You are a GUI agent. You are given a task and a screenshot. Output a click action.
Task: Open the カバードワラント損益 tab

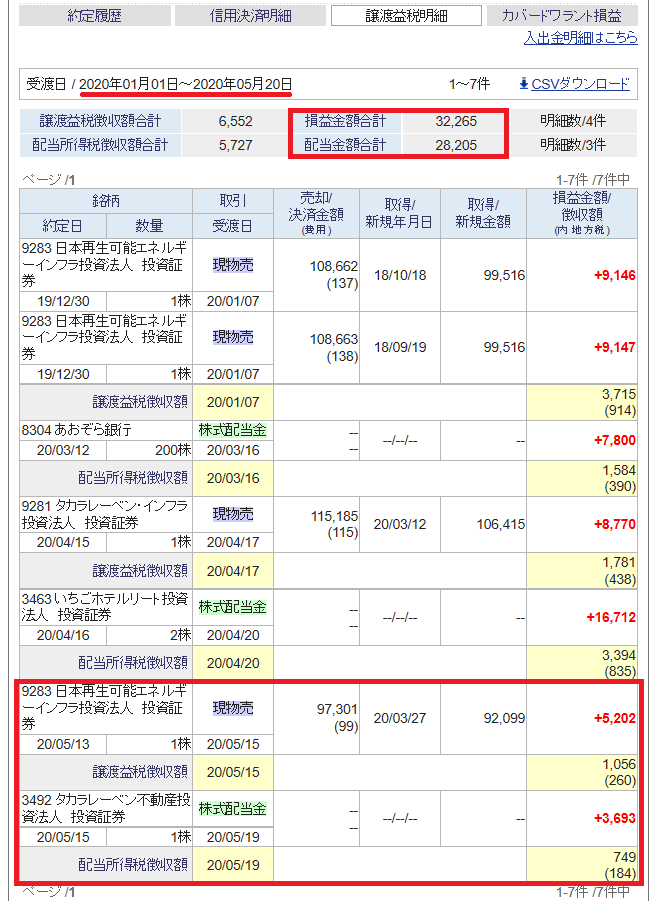pyautogui.click(x=562, y=16)
